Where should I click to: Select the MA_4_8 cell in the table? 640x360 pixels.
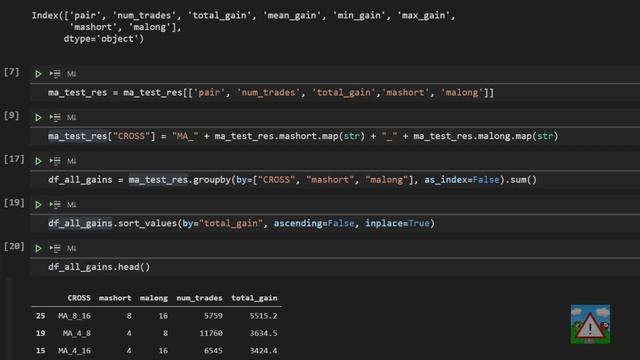point(77,333)
